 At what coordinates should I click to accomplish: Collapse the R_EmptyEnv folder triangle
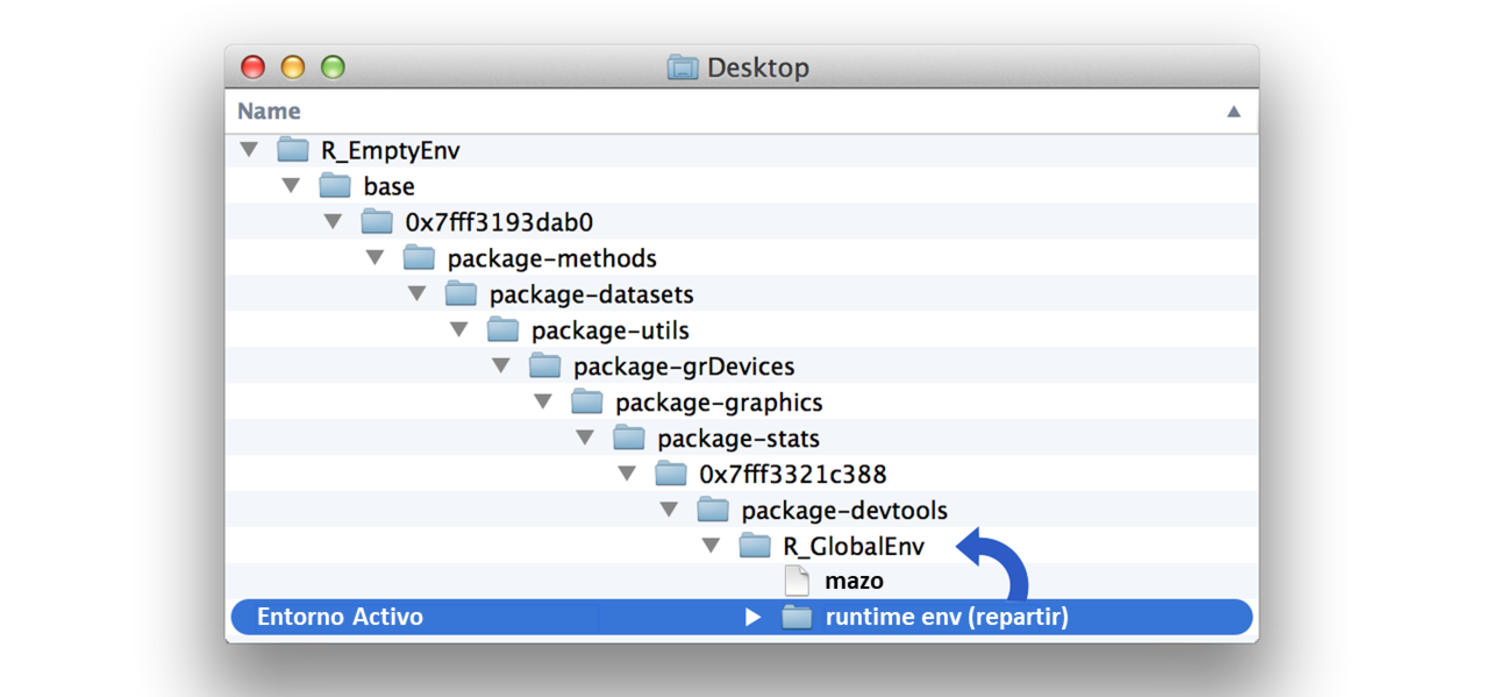[x=249, y=151]
